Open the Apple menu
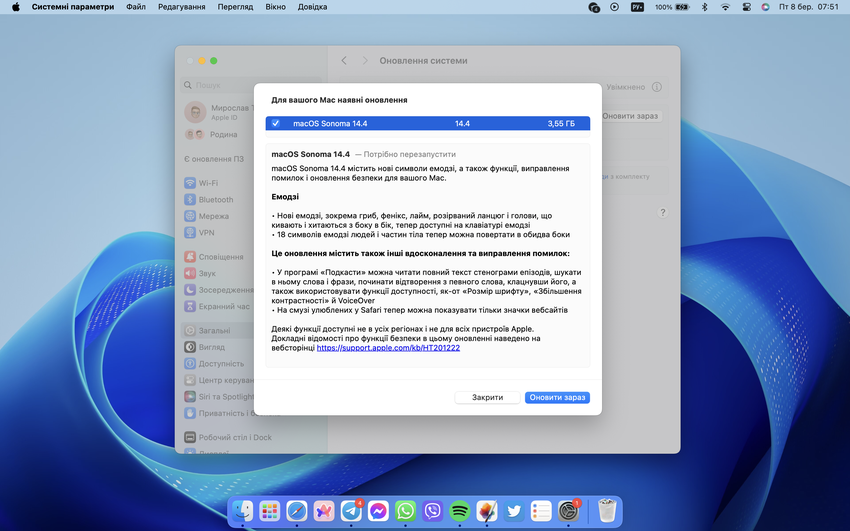 (x=15, y=7)
